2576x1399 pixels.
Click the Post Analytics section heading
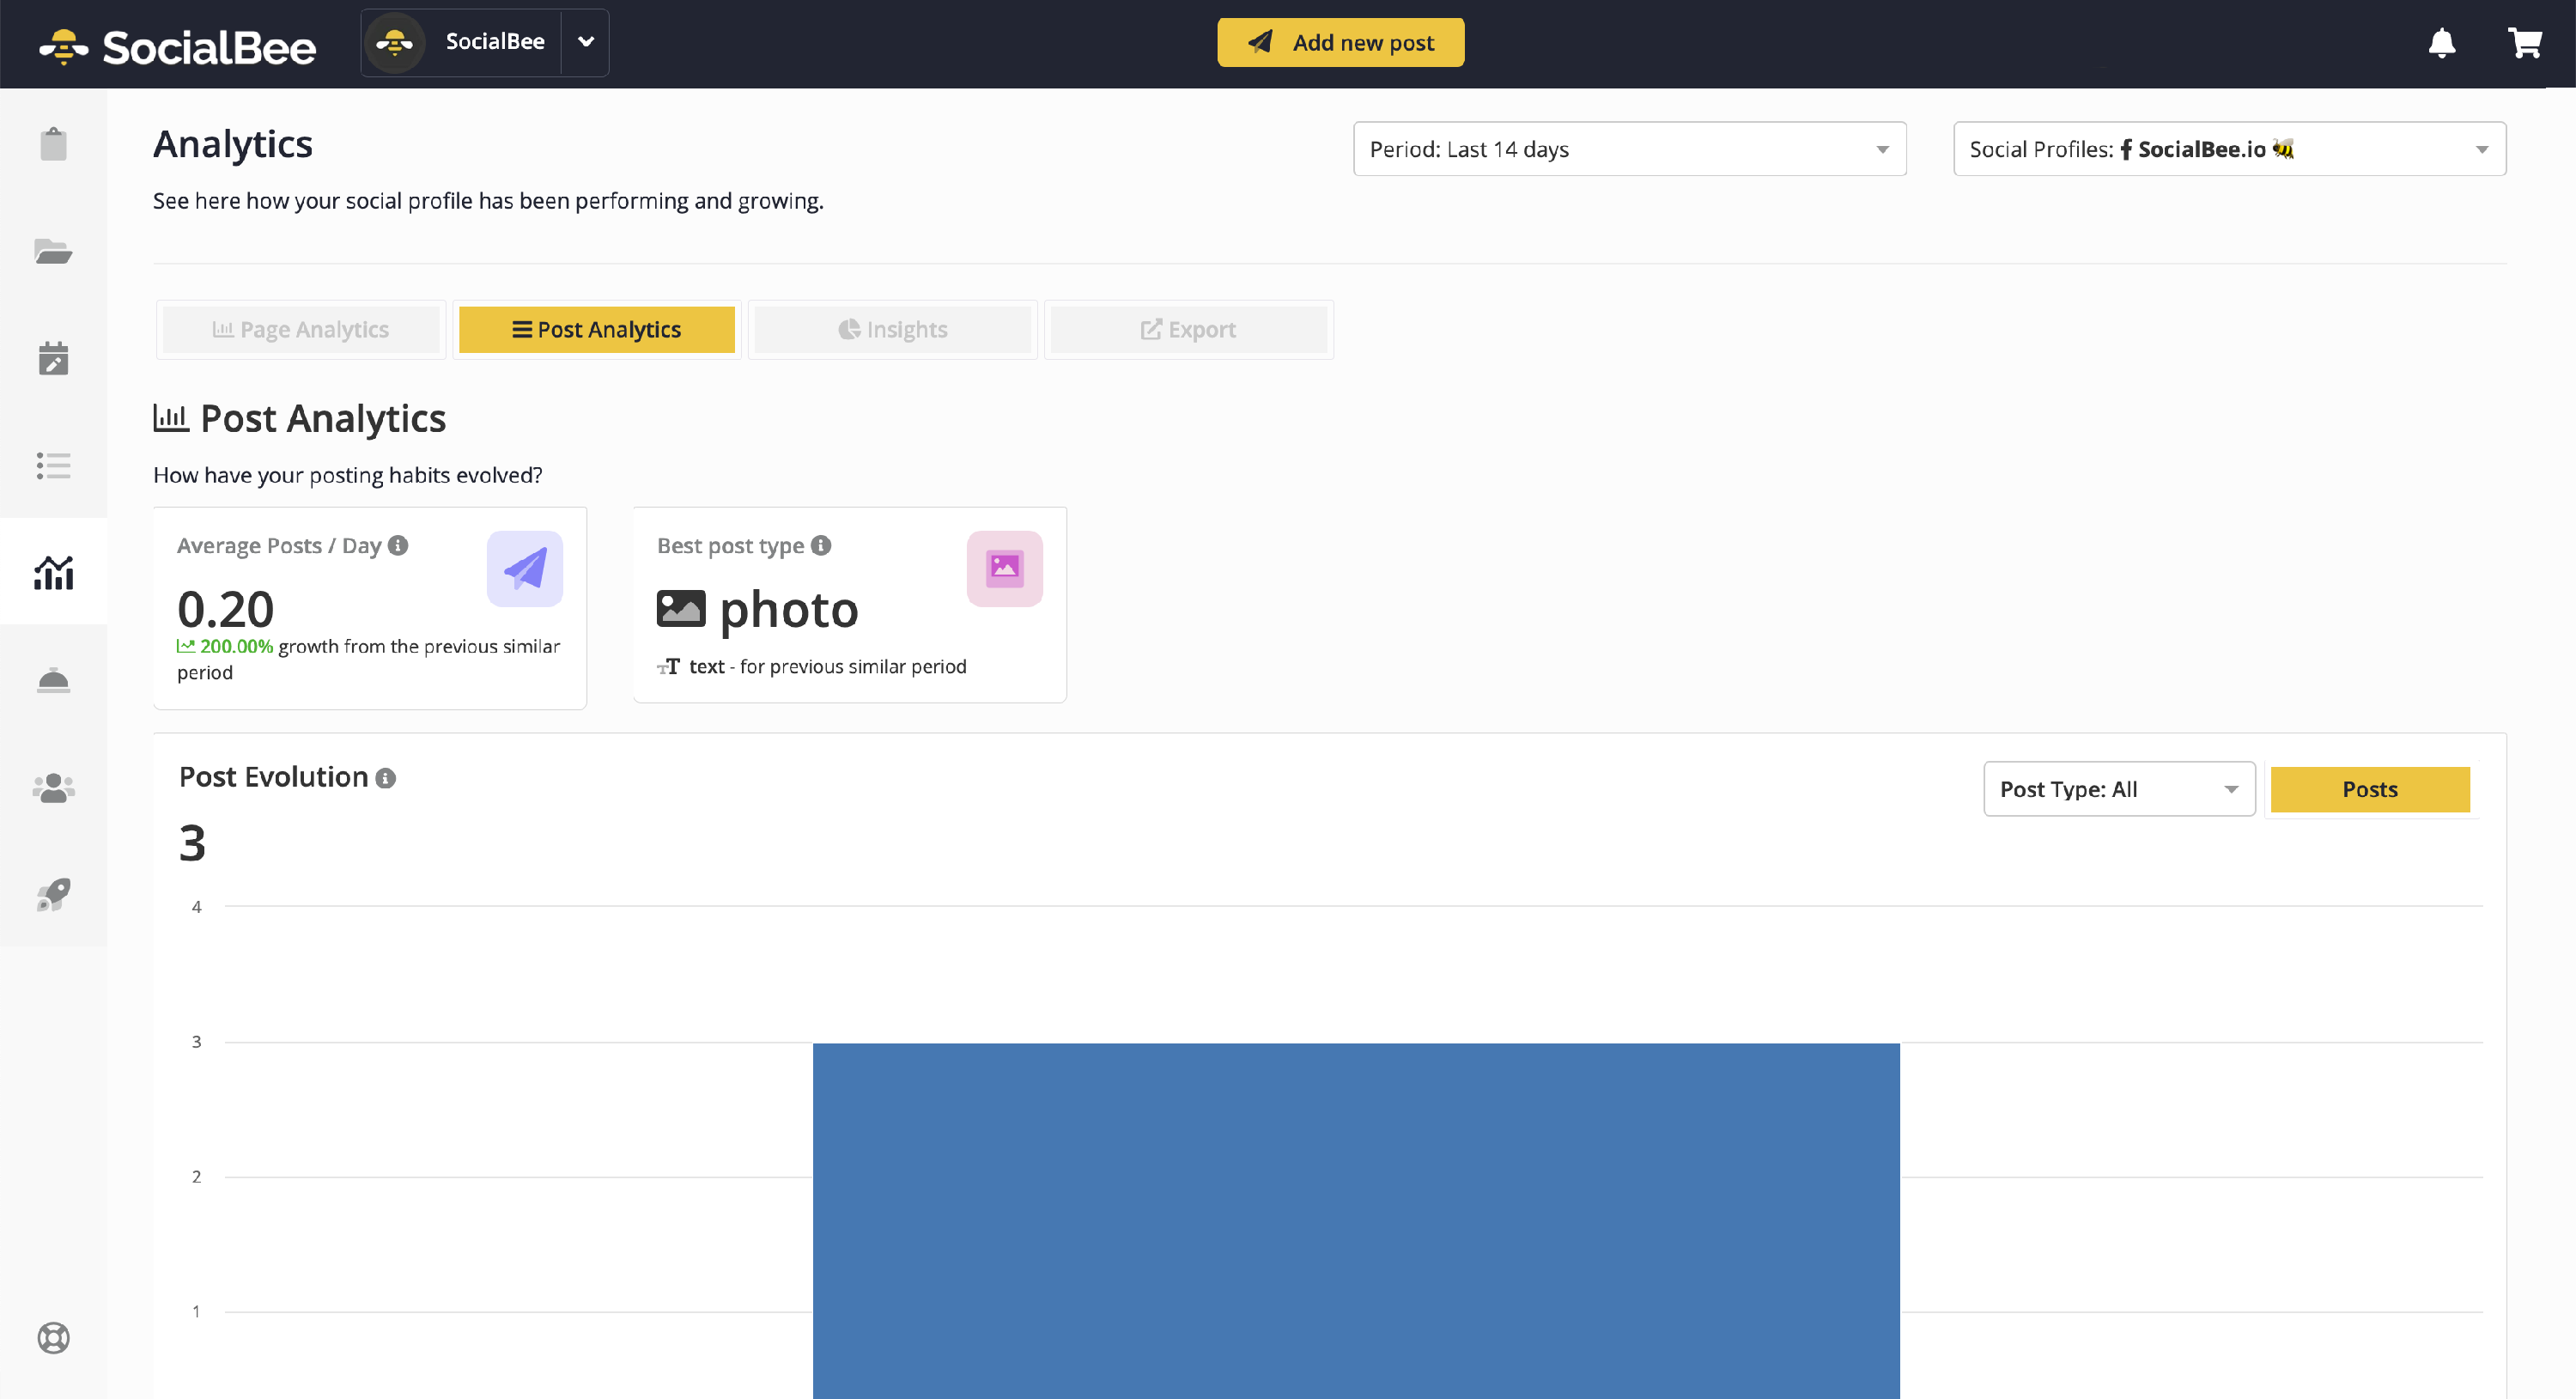tap(322, 418)
